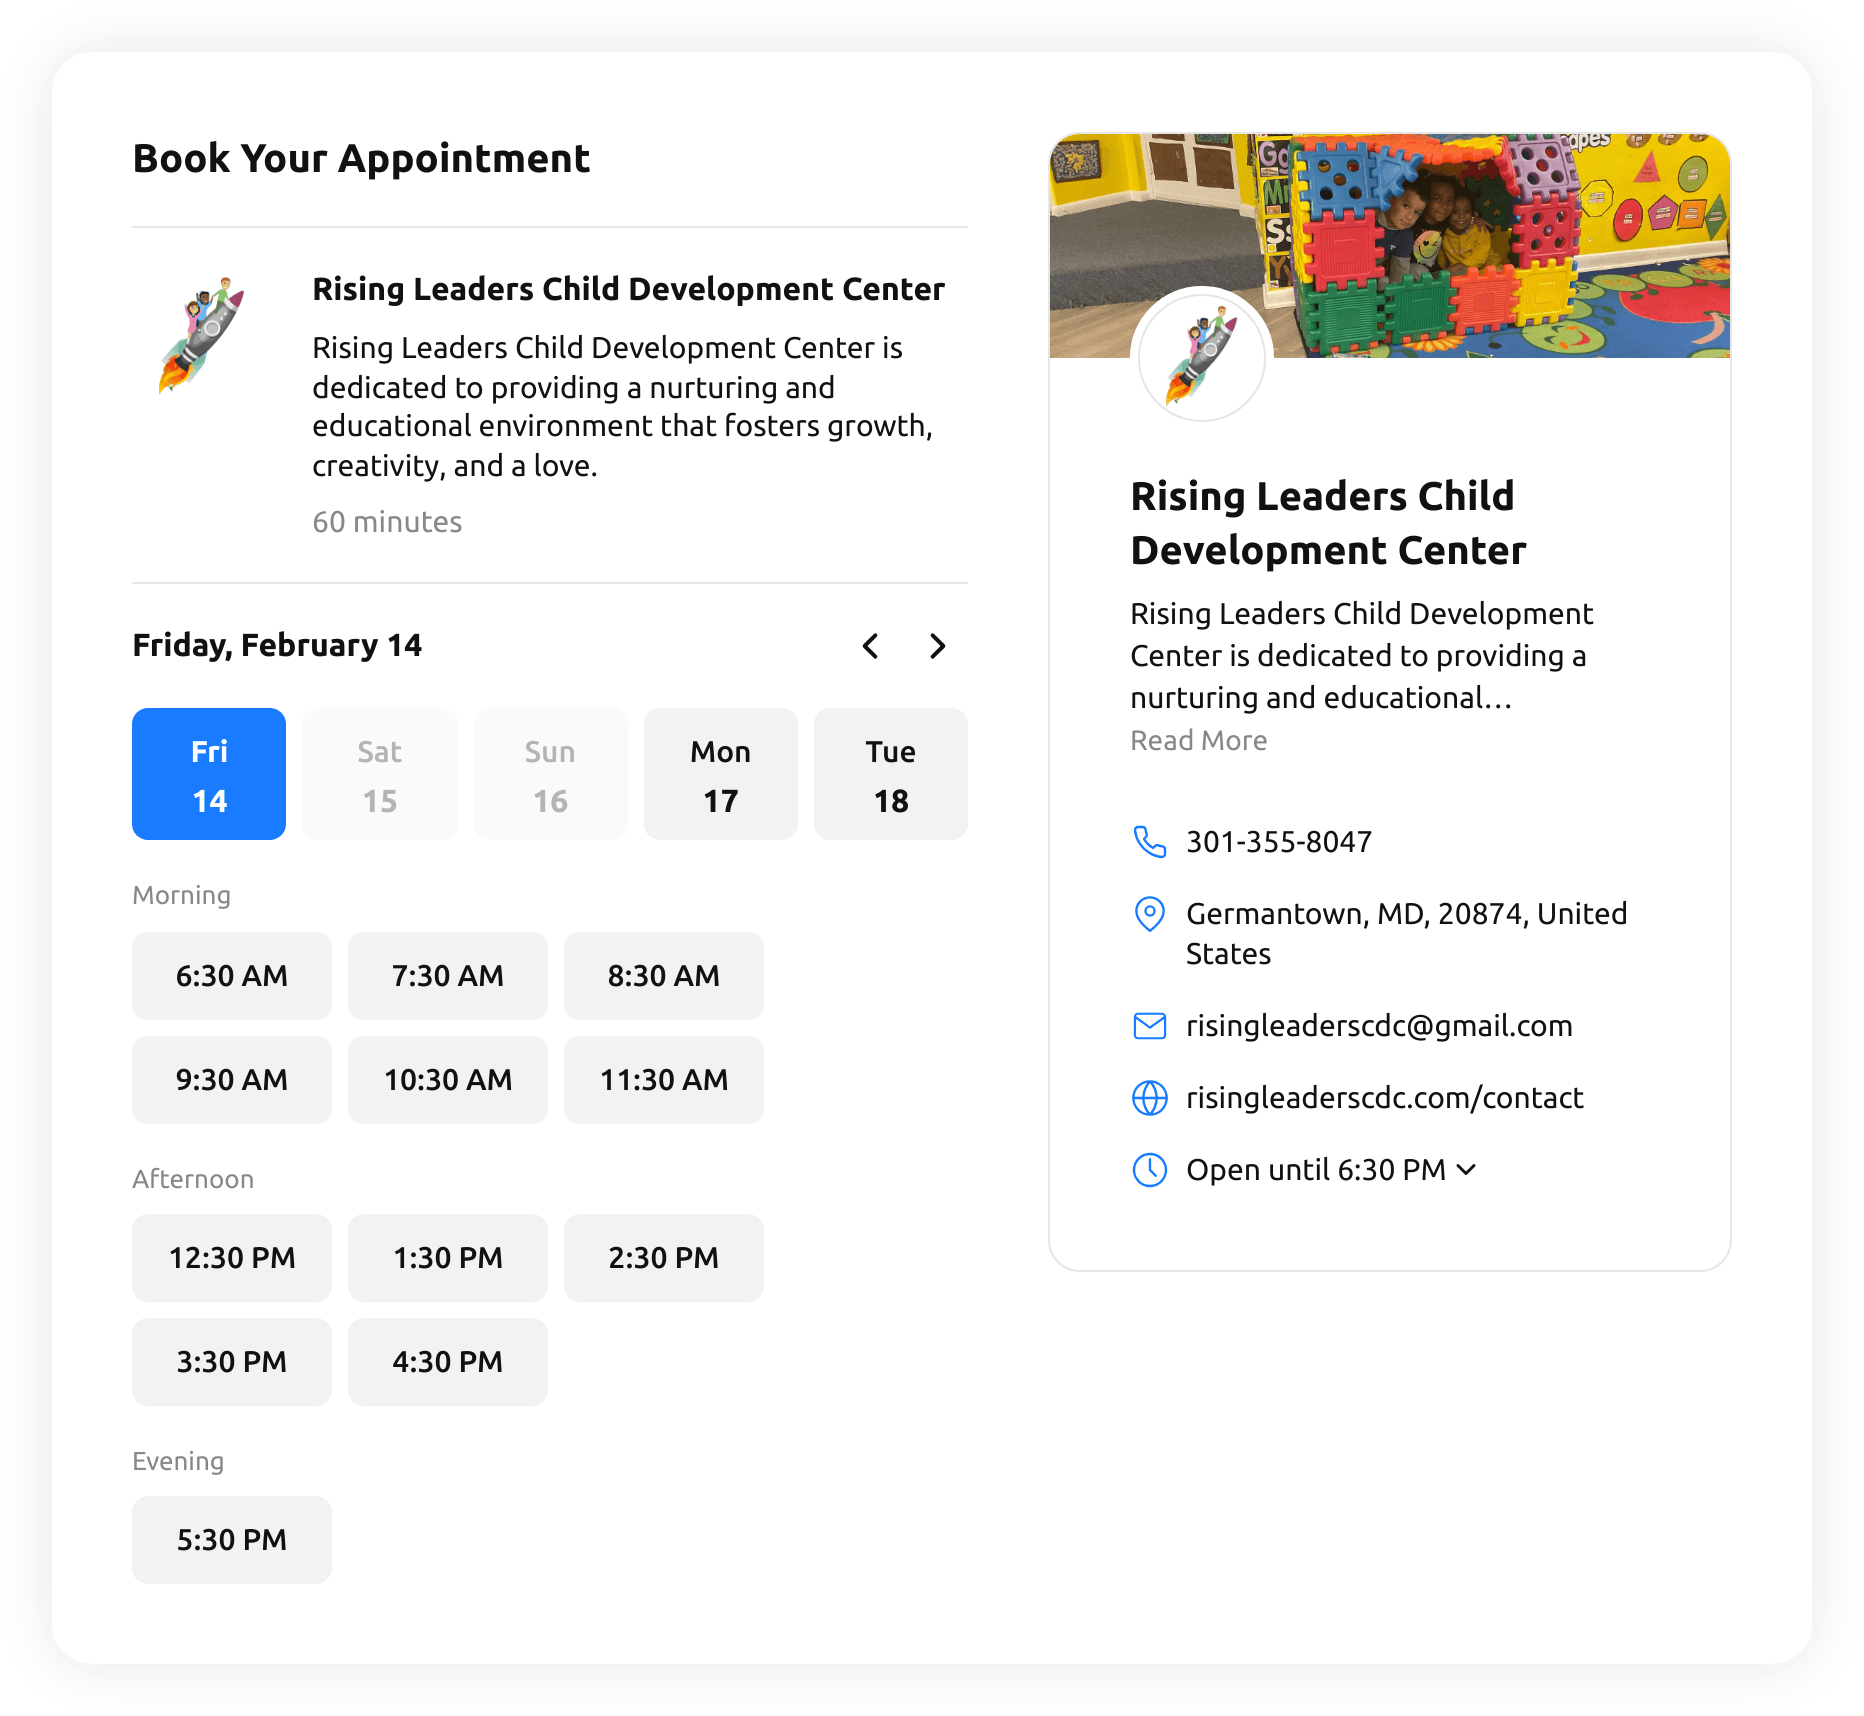Choose the 8:30 AM time slot
1864x1716 pixels.
point(664,976)
